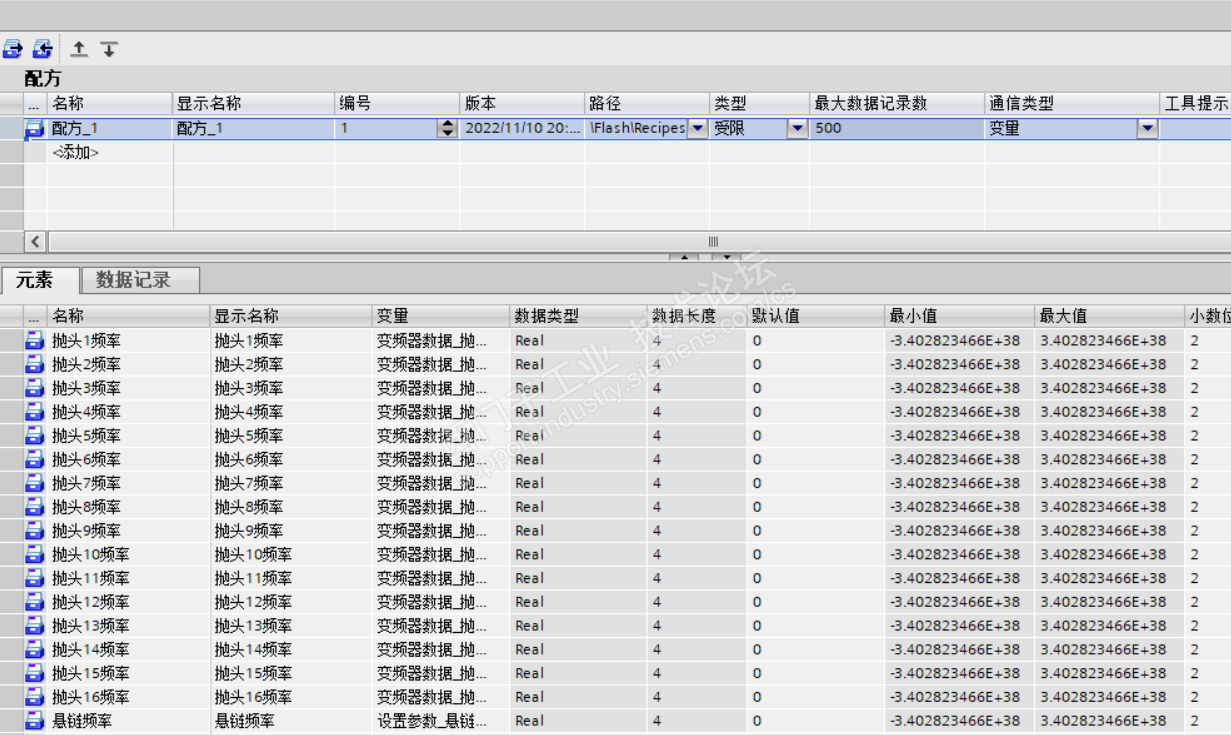Click the icon of element 抛头7频率
Viewport: 1231px width, 735px height.
point(35,483)
